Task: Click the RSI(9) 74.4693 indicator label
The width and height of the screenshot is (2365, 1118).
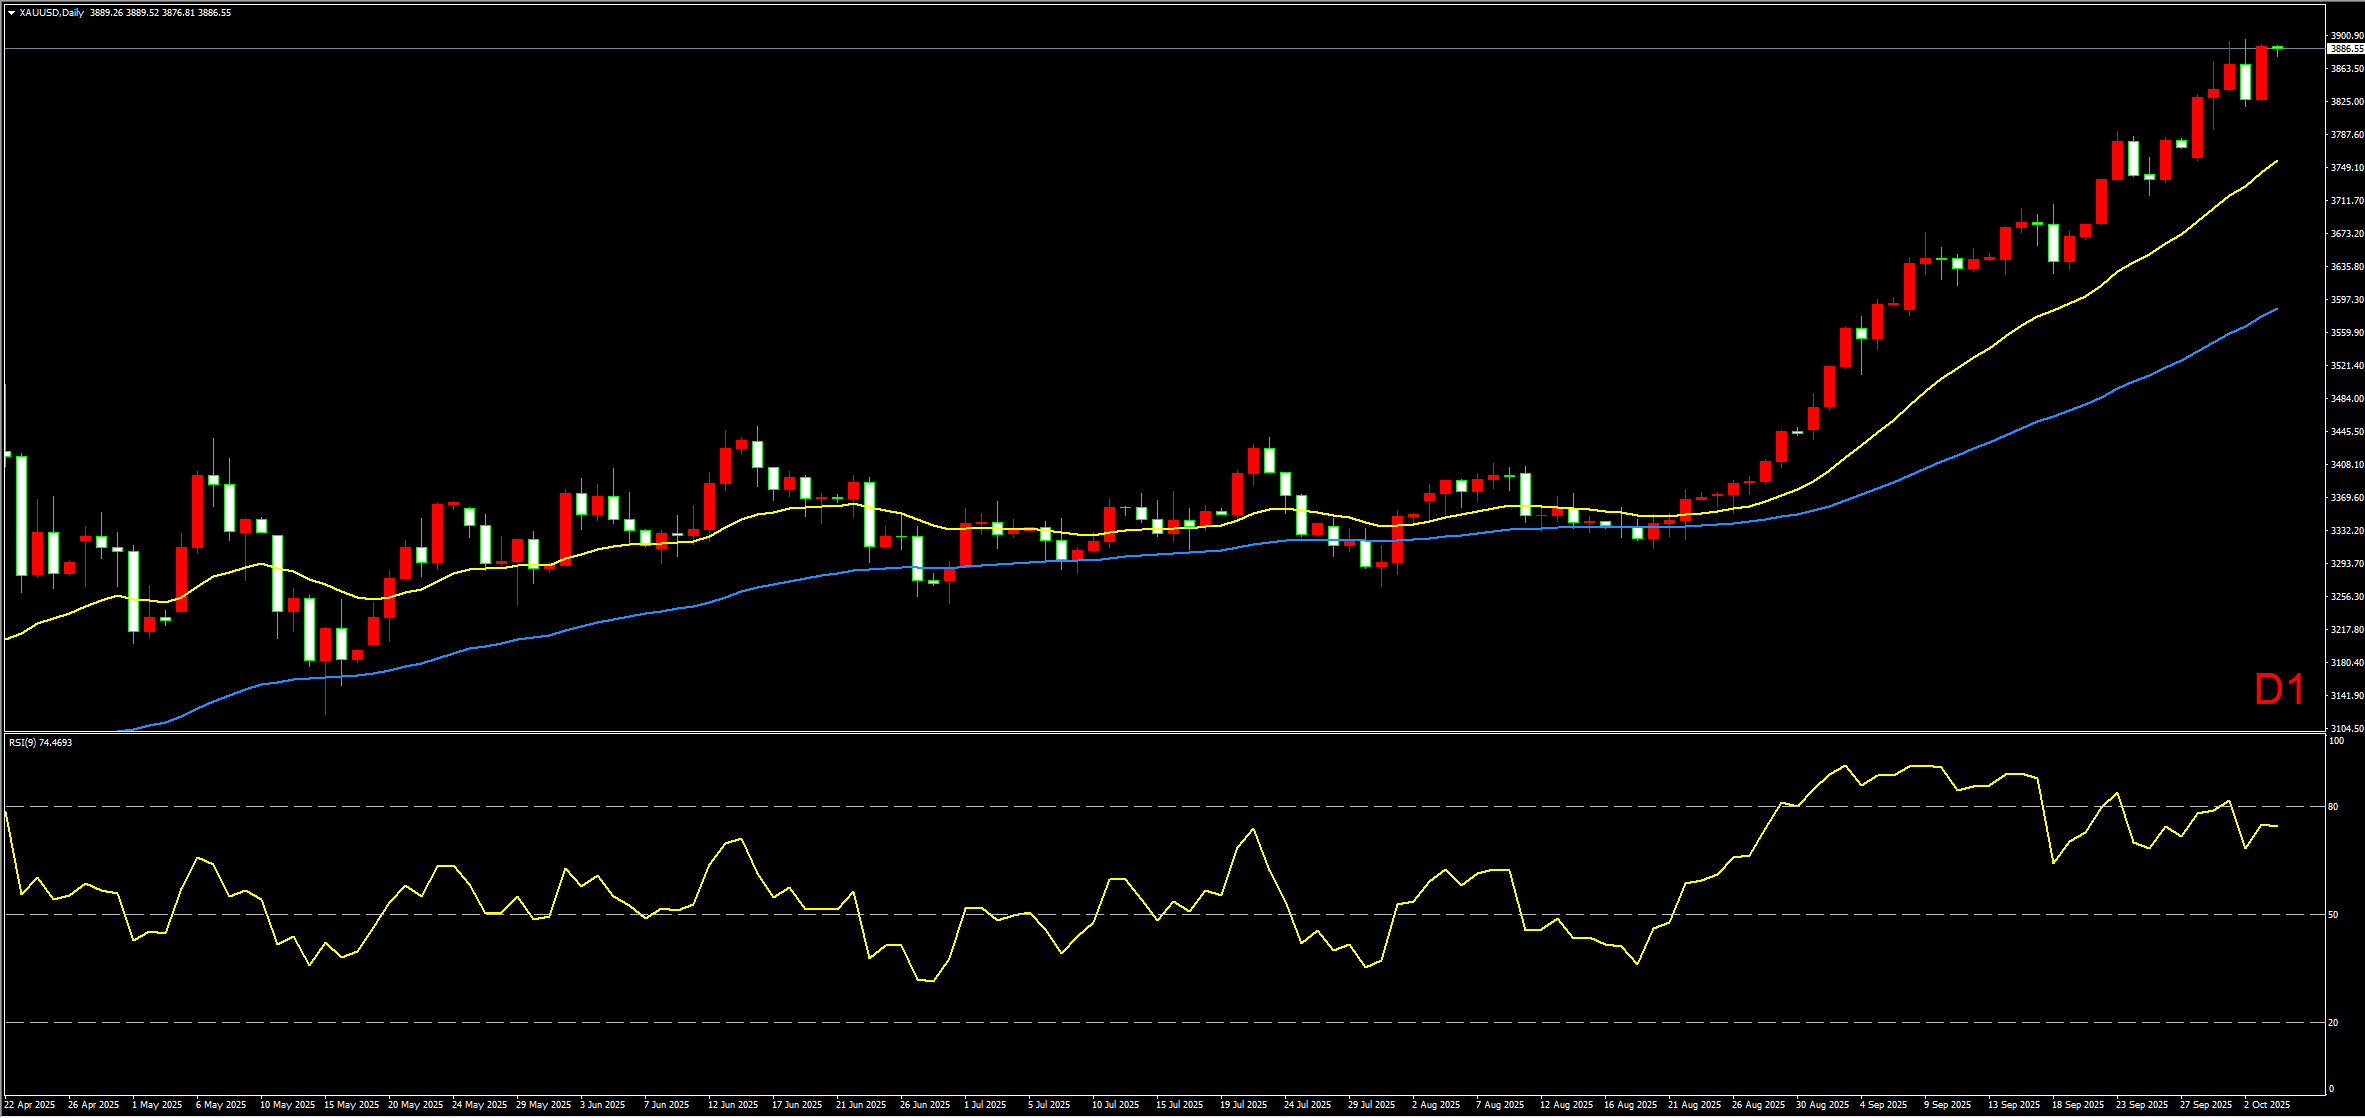Action: (x=40, y=743)
